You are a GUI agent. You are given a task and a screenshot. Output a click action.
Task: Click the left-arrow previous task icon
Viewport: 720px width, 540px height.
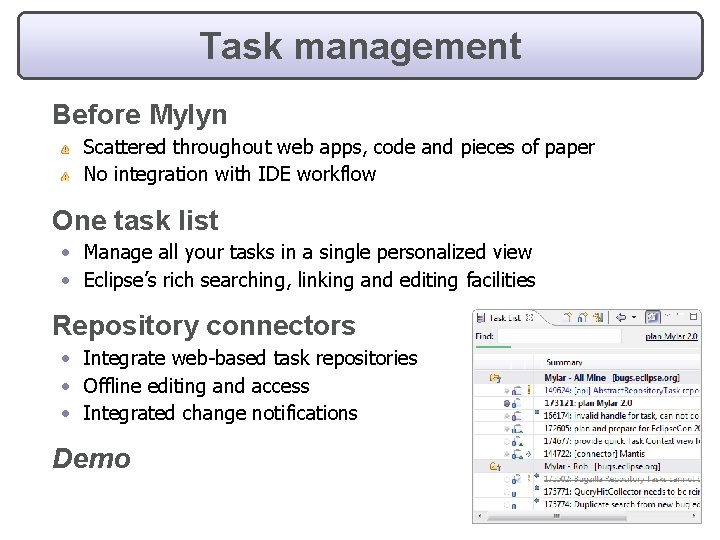point(621,317)
